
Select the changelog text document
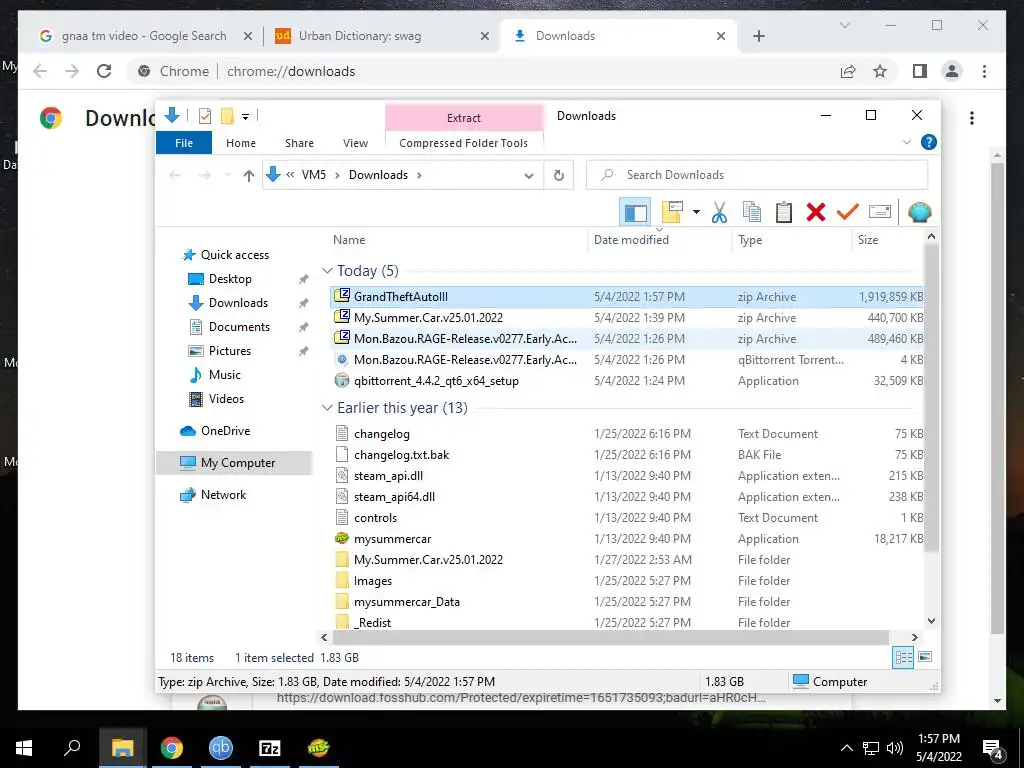[627, 434]
